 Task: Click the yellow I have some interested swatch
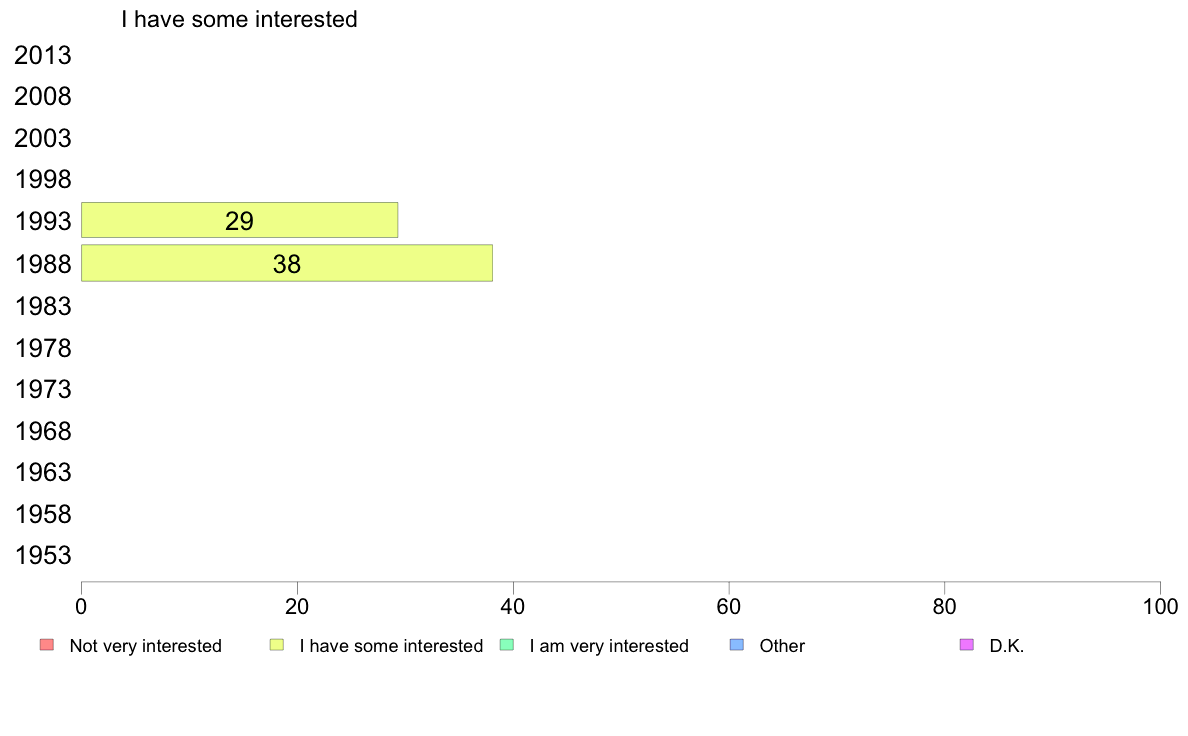[x=277, y=644]
